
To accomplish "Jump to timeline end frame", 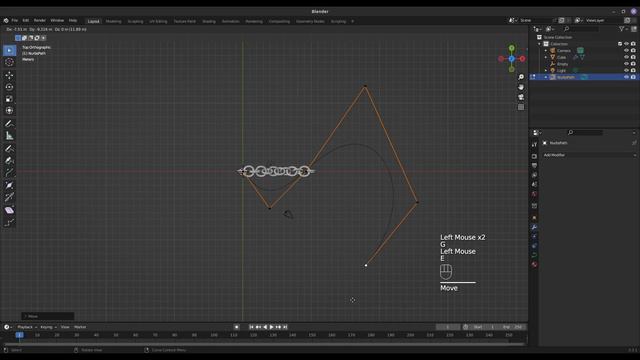I will (285, 327).
